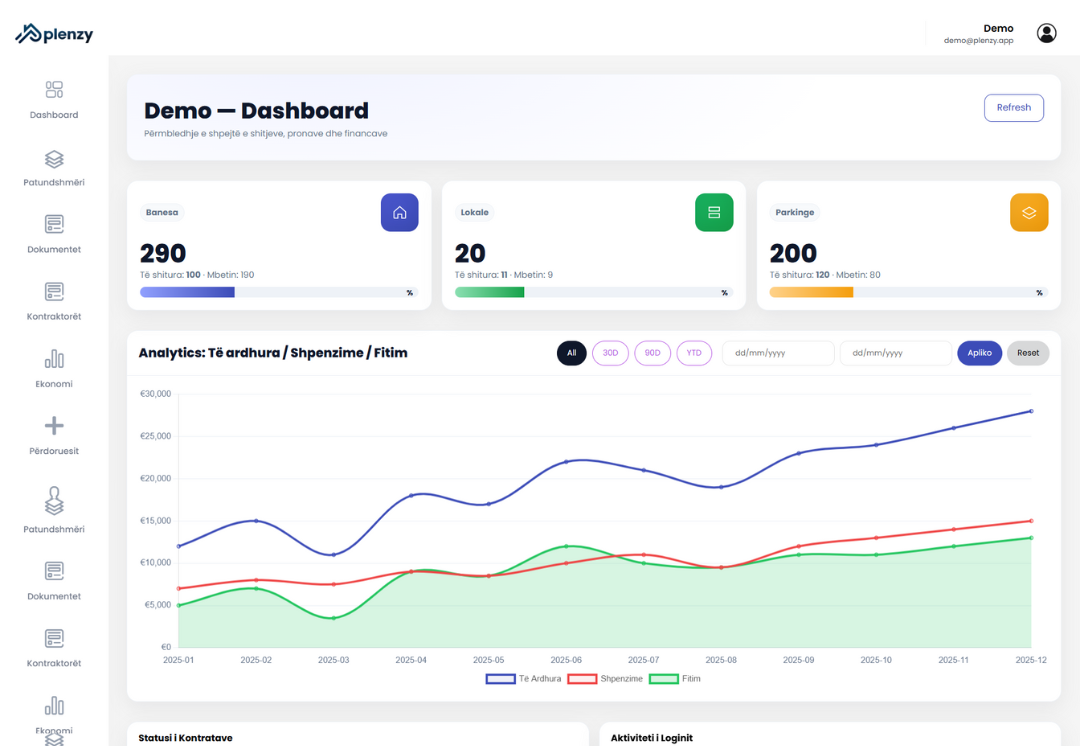Select the Përdoruesit plus icon
Viewport: 1080px width, 746px height.
pyautogui.click(x=53, y=428)
